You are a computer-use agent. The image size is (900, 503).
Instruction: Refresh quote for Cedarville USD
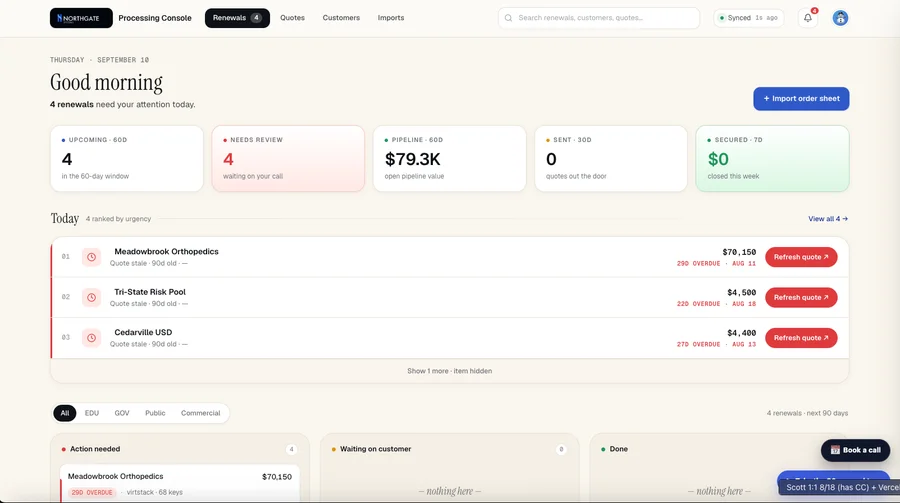click(801, 338)
